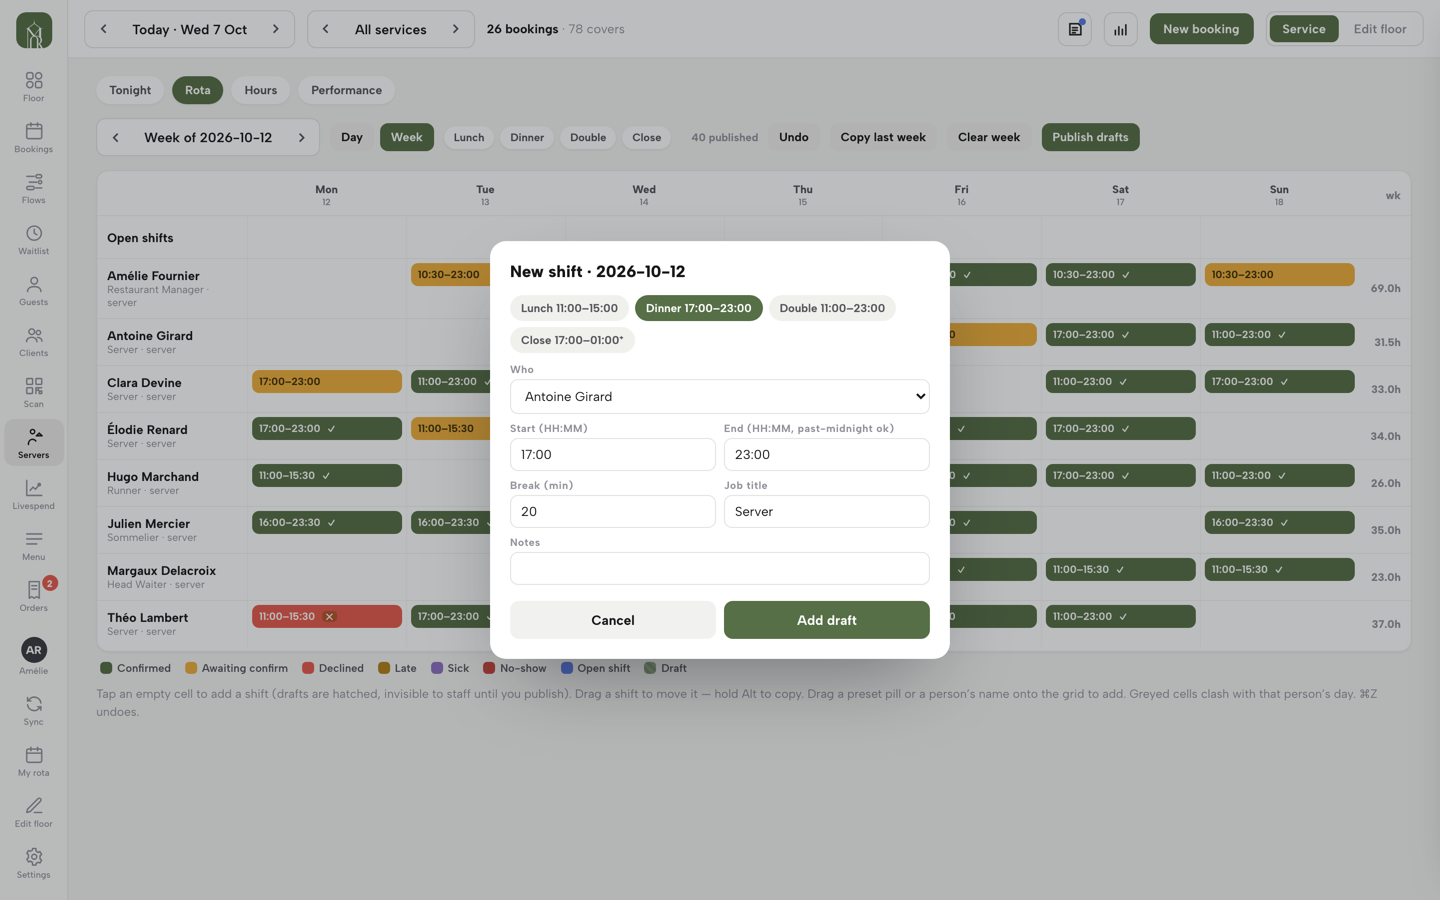Viewport: 1440px width, 900px height.
Task: Select Dinner 17:00–23:00 preset in dialog
Action: click(698, 308)
